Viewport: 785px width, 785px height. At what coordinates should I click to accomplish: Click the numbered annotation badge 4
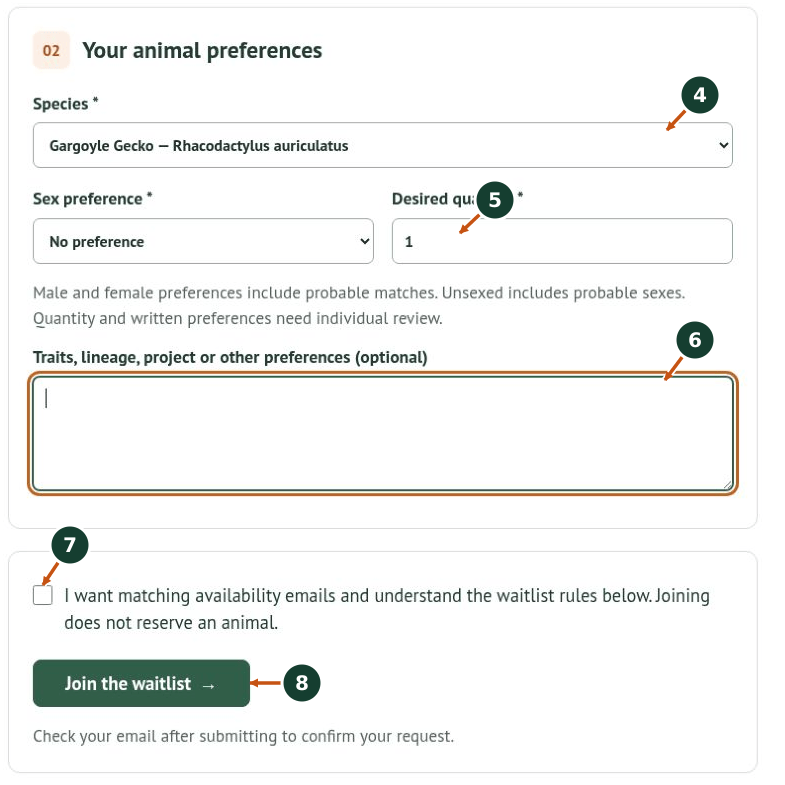point(699,95)
